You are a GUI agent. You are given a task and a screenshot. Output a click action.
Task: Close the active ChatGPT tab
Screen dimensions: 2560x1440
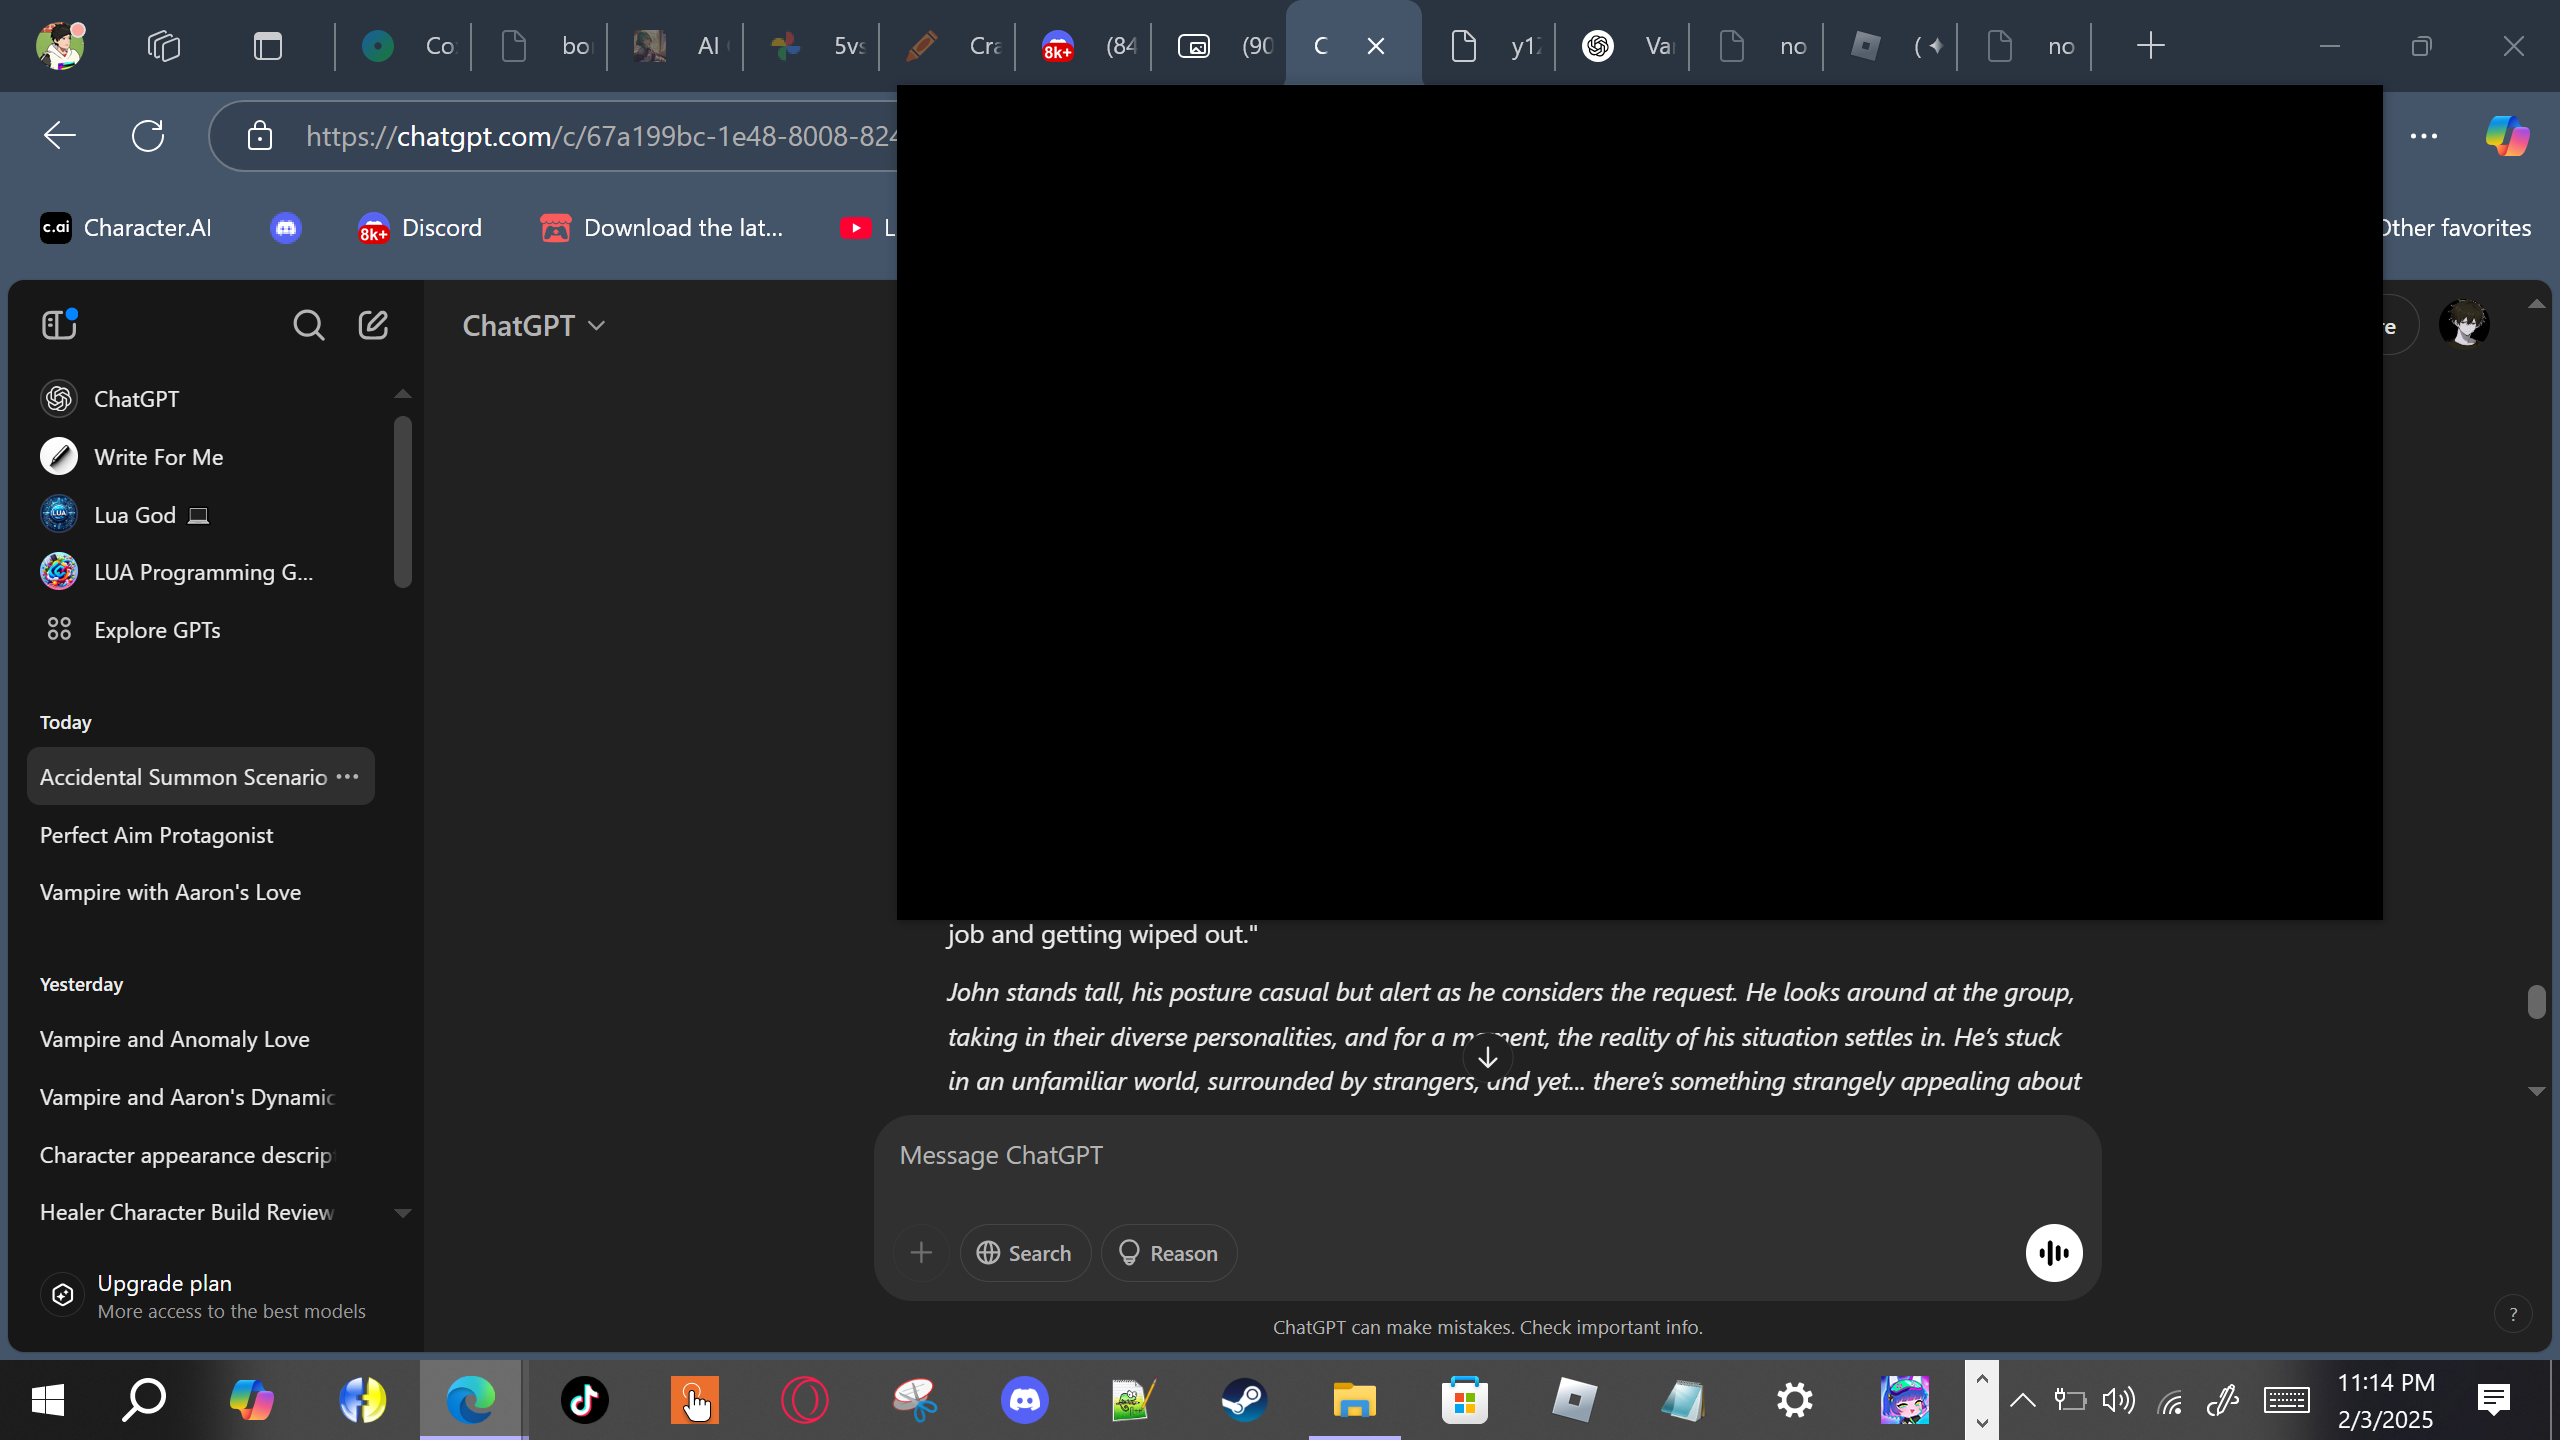point(1376,46)
